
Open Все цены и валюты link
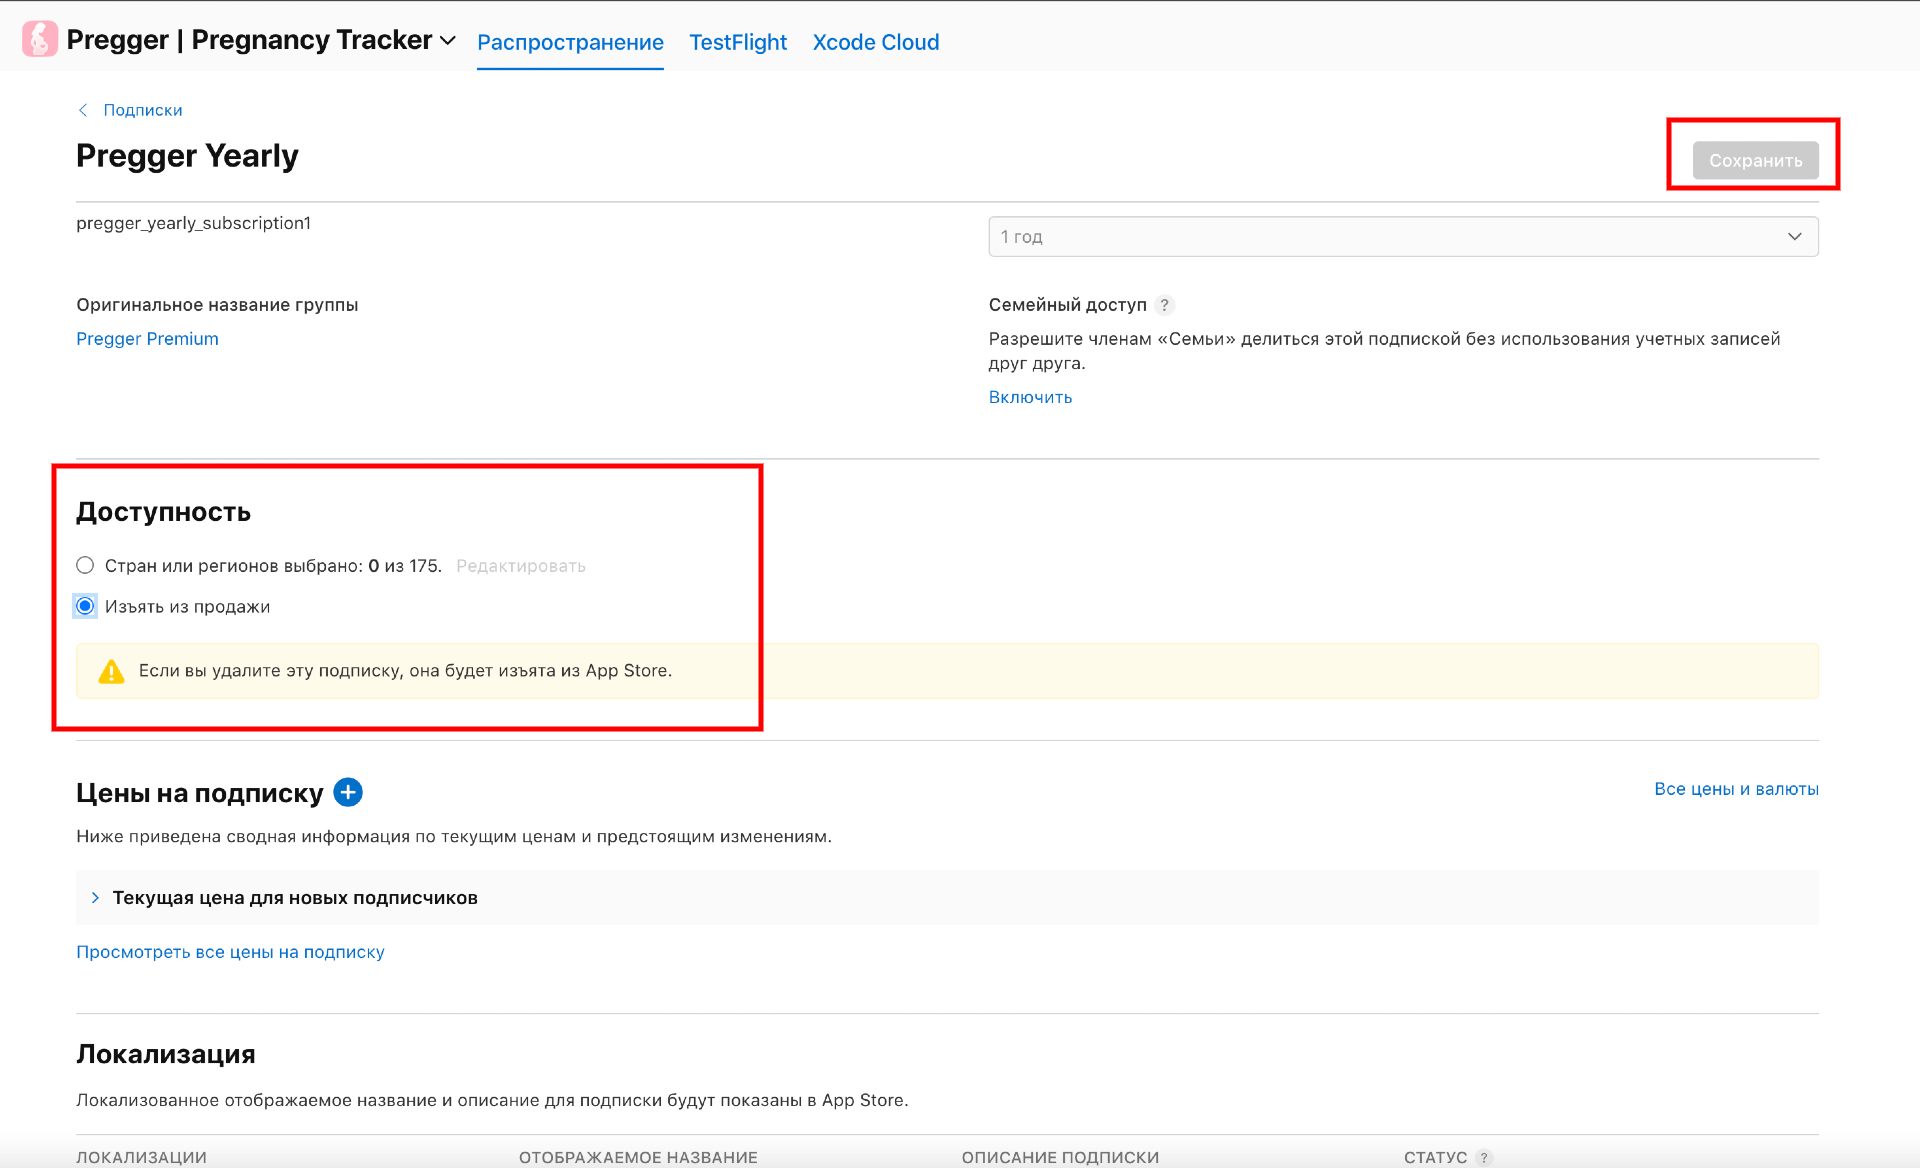click(1735, 789)
